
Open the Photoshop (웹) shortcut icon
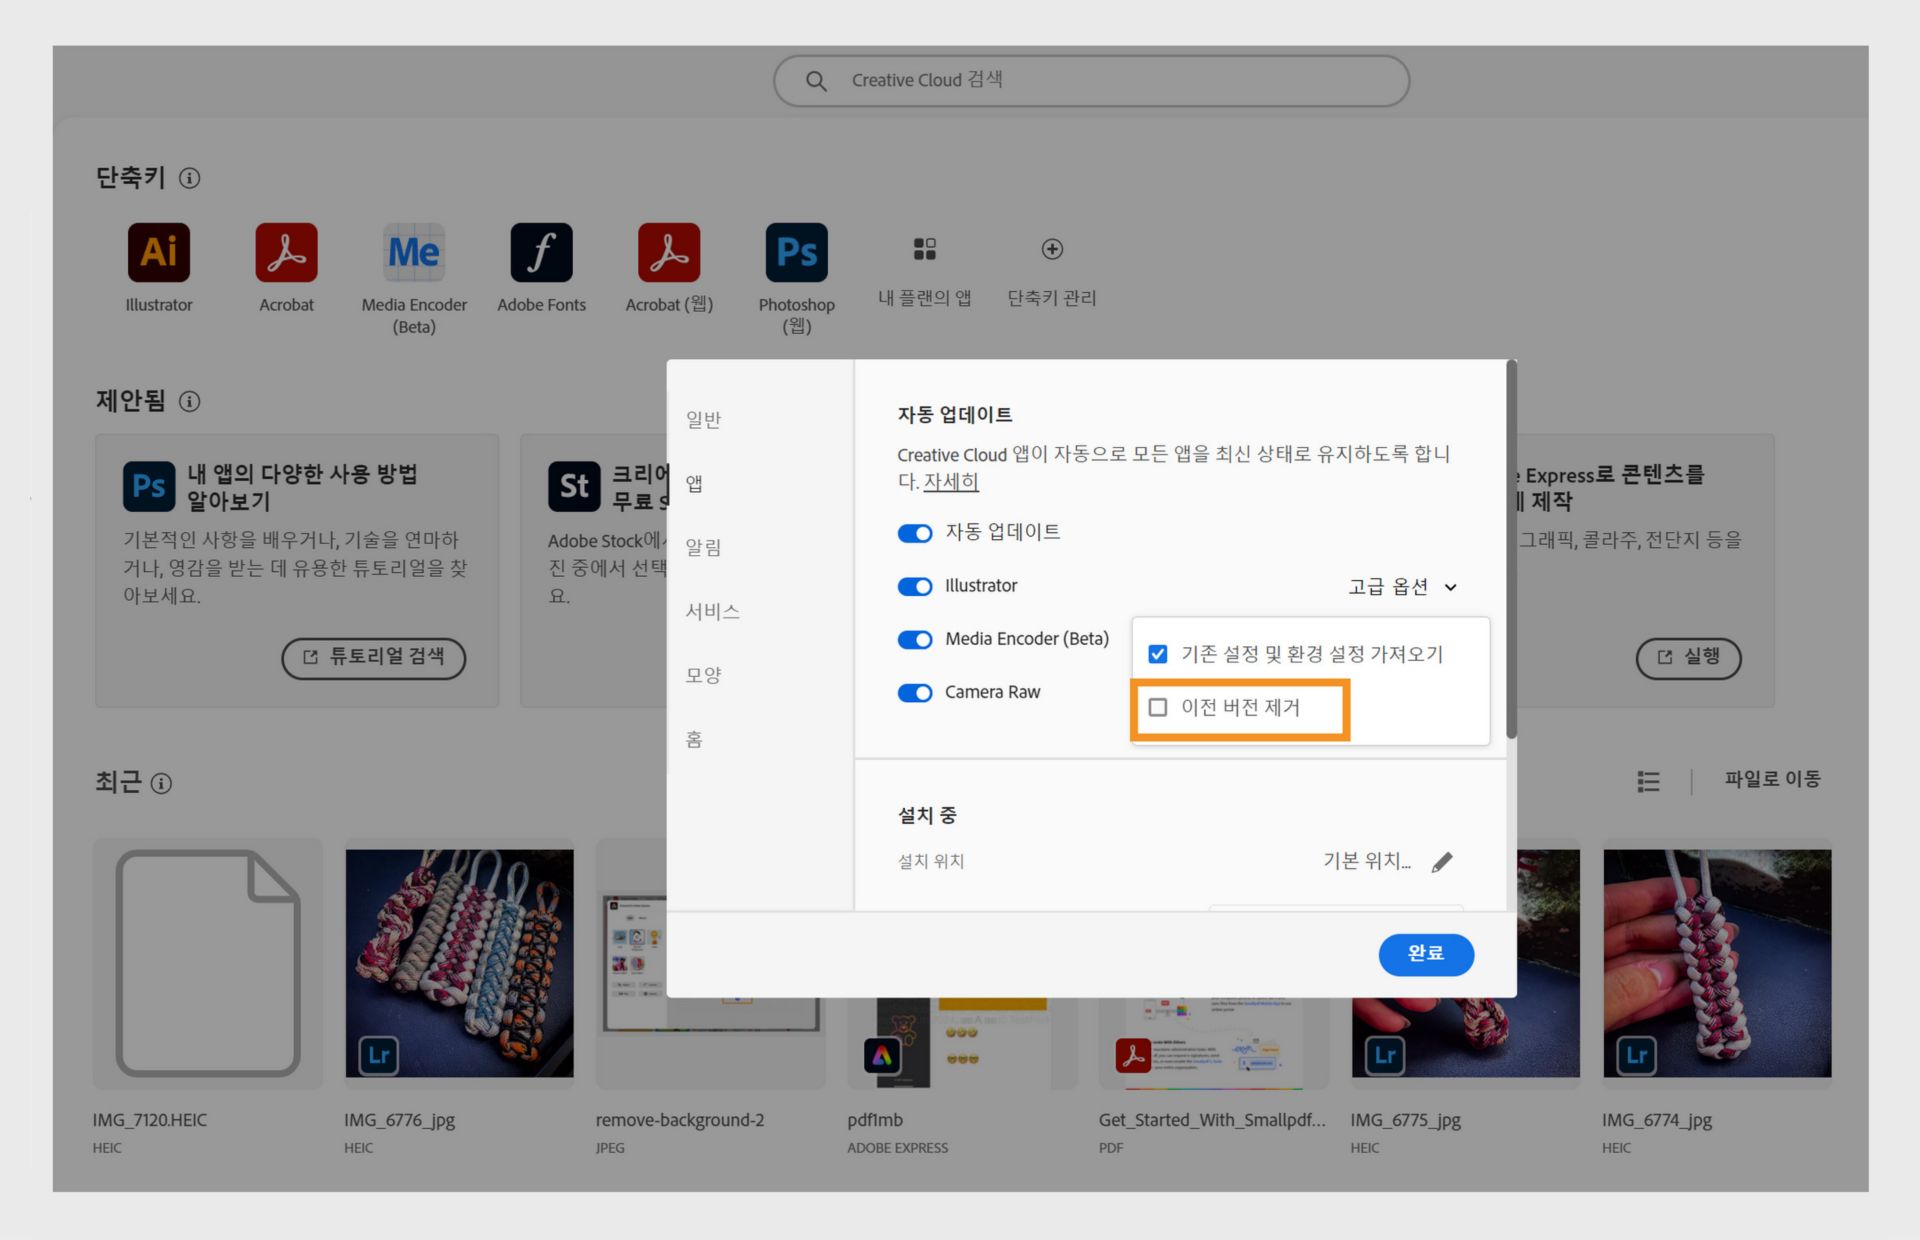click(796, 253)
